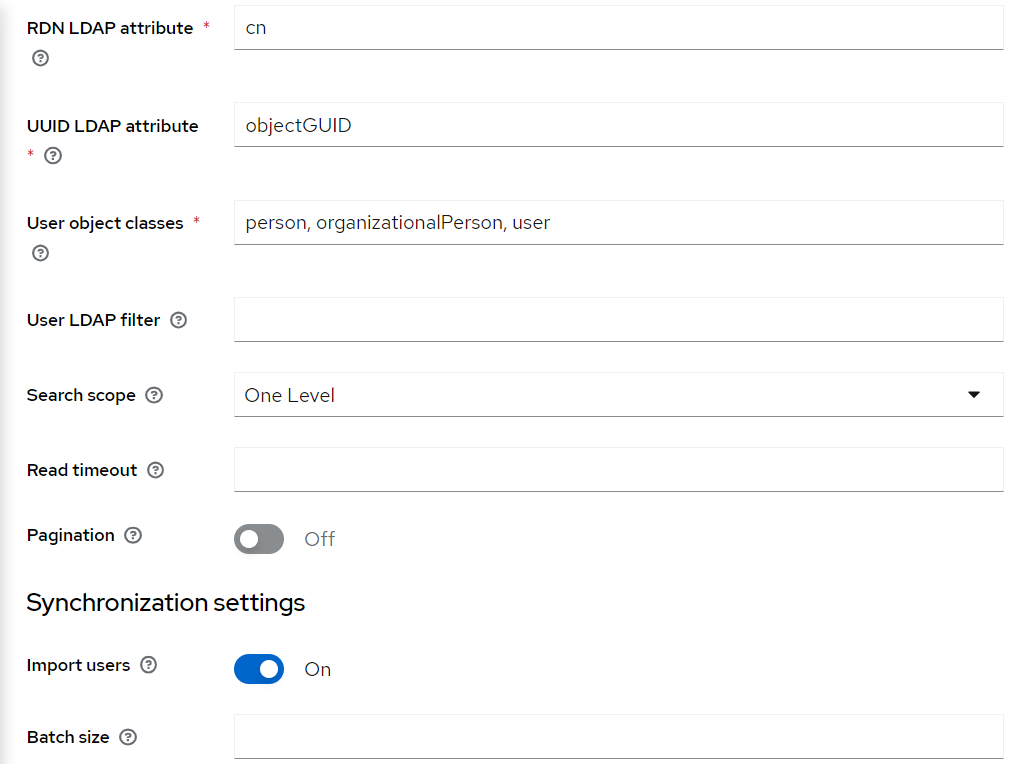The image size is (1022, 764).
Task: View help for User object classes
Action: click(40, 253)
